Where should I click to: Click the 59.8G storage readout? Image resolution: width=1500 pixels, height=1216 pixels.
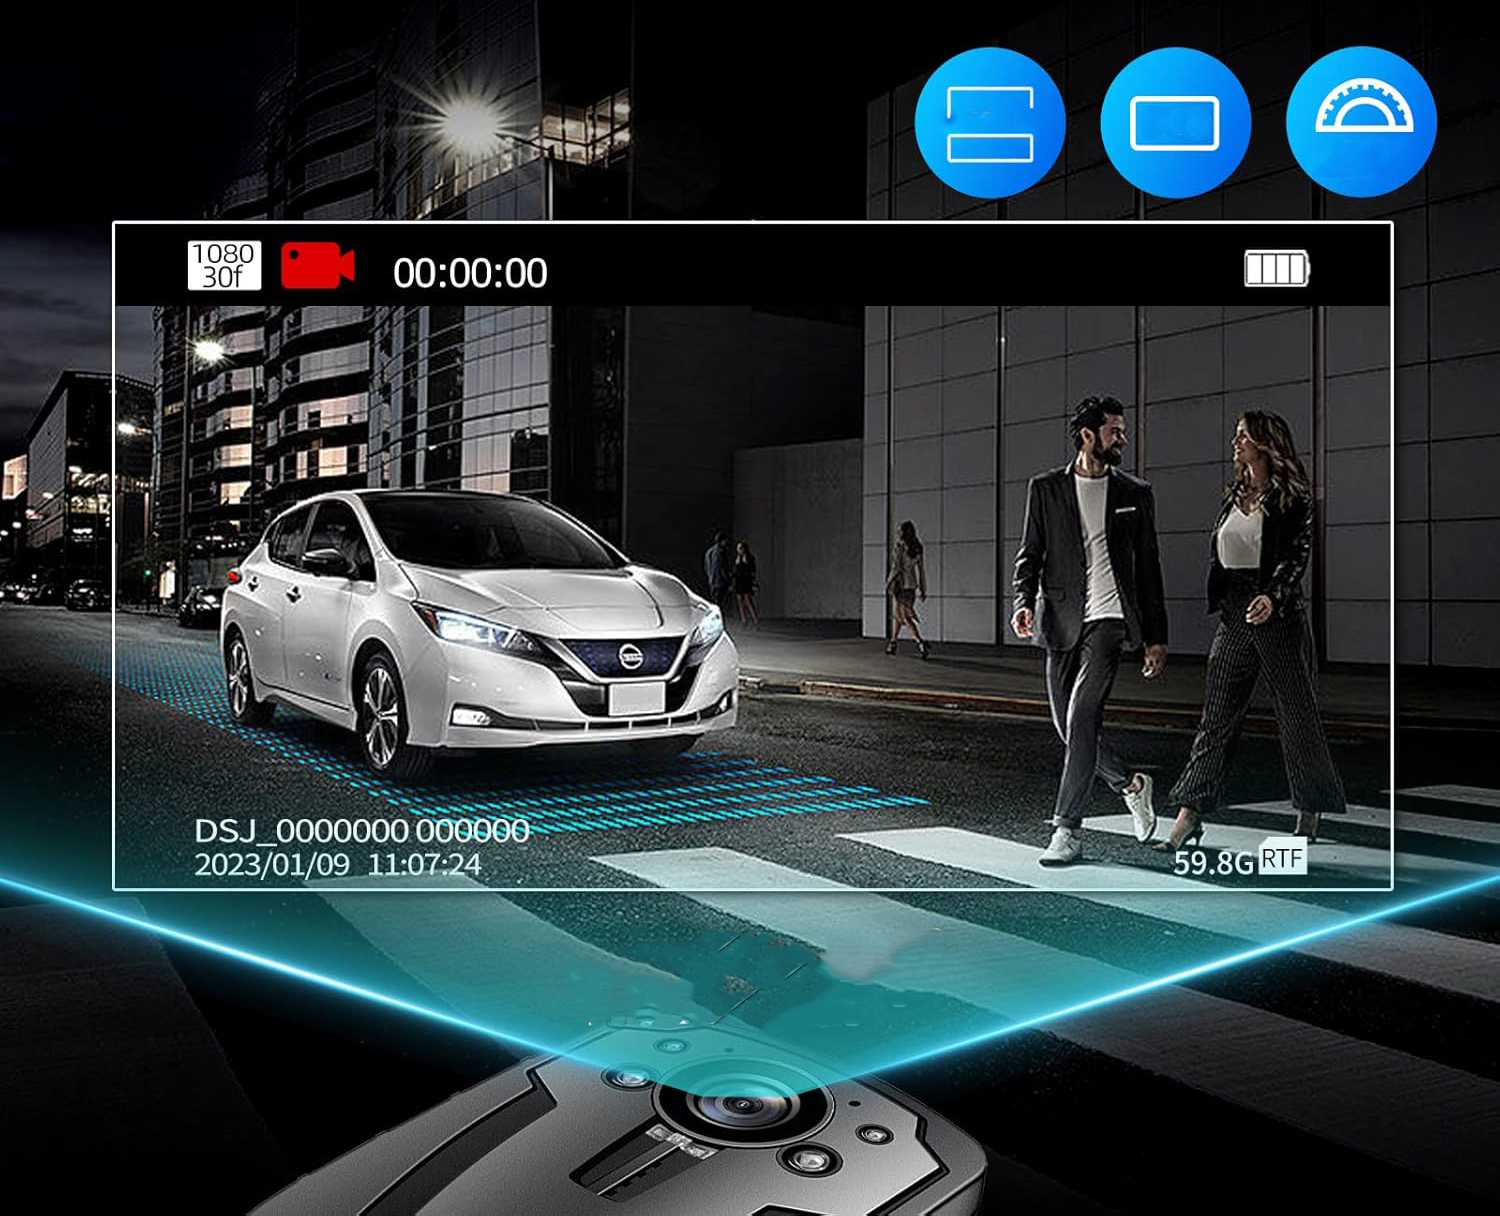[x=1212, y=862]
